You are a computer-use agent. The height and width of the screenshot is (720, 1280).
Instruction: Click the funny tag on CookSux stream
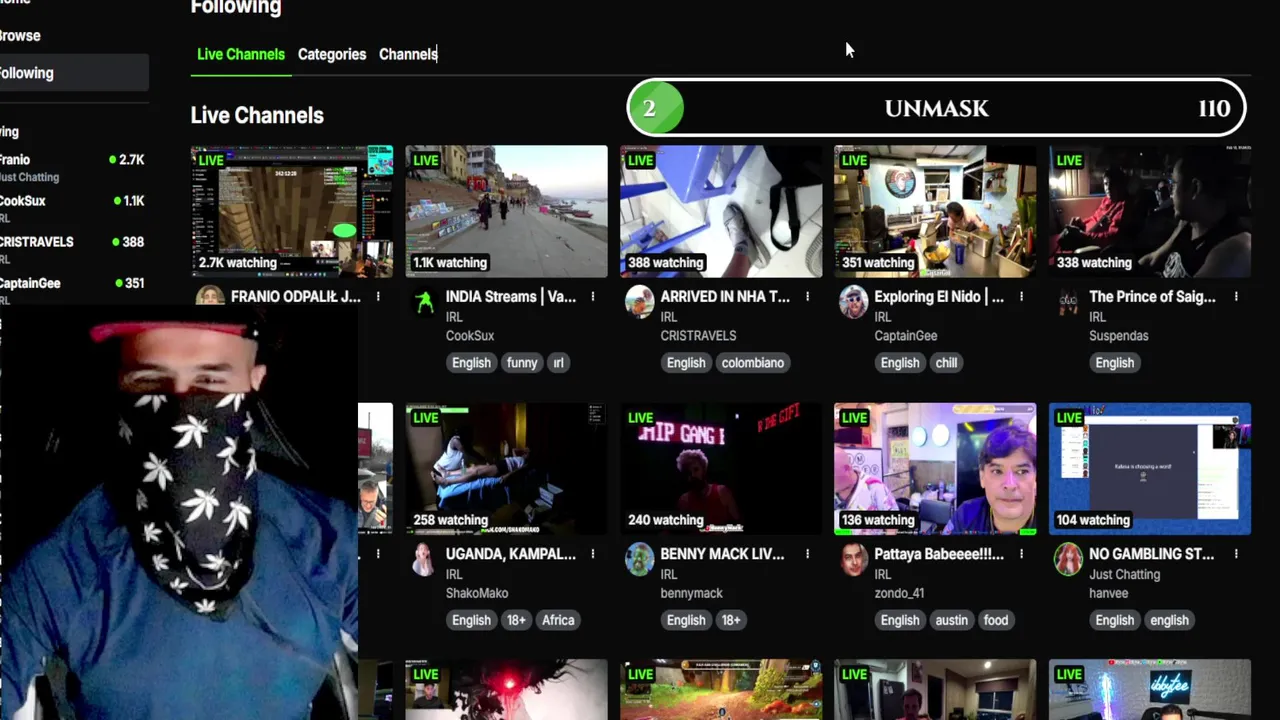click(x=522, y=363)
